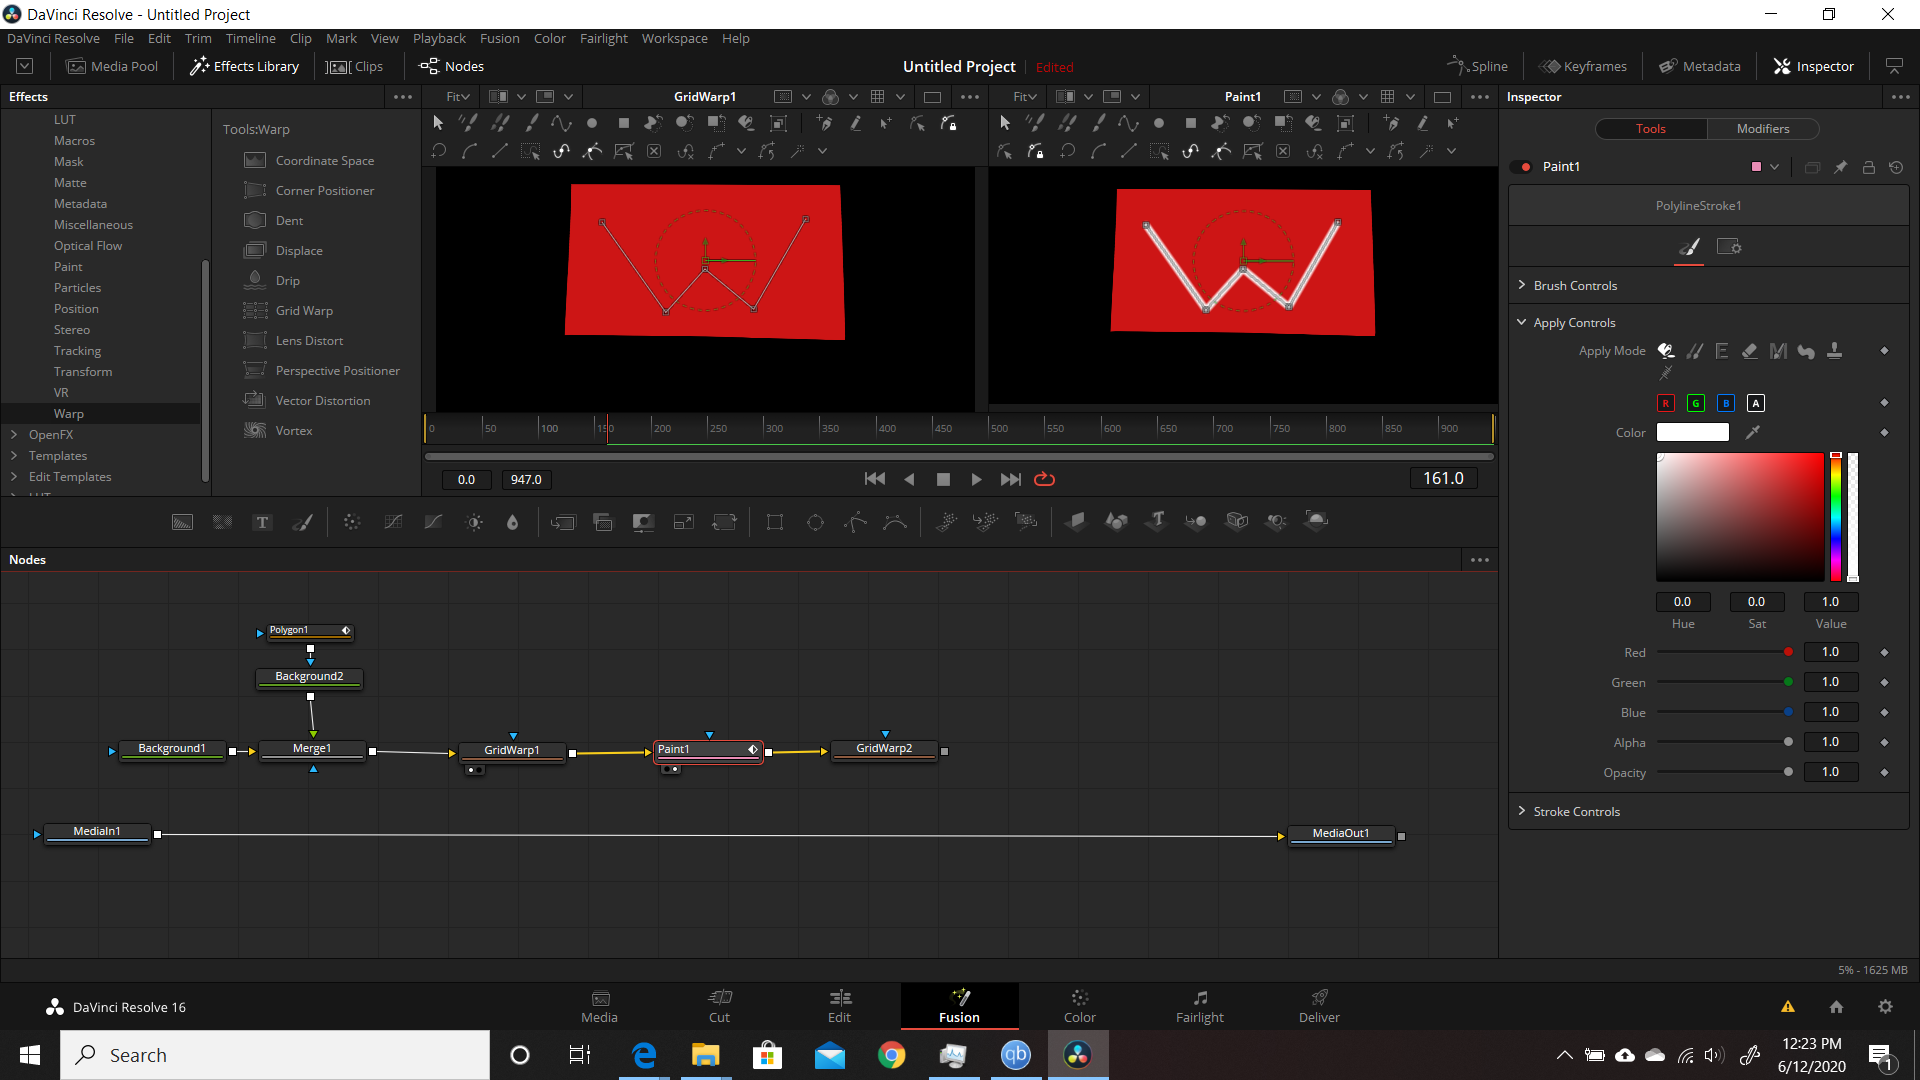This screenshot has width=1920, height=1080.
Task: Add a Rectangle mask from the toolbar
Action: [x=774, y=522]
